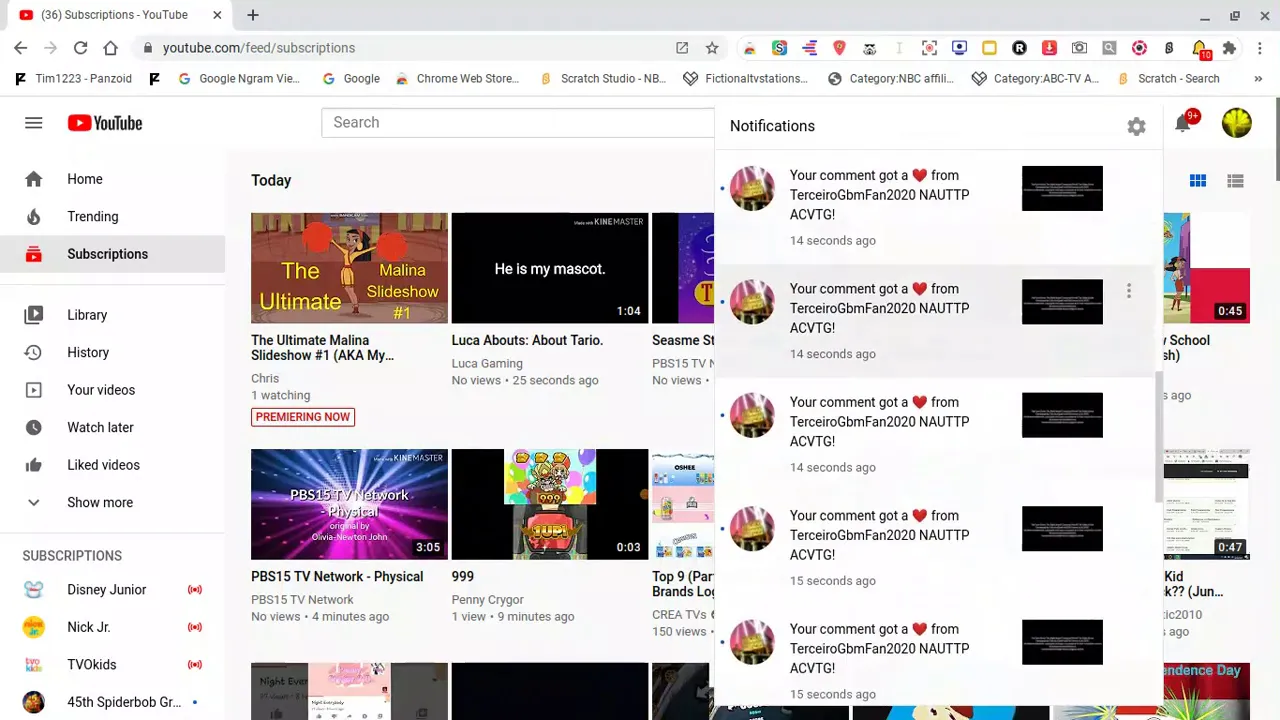Open Watch later playlist
Screen dimensions: 1280x720
(112, 427)
